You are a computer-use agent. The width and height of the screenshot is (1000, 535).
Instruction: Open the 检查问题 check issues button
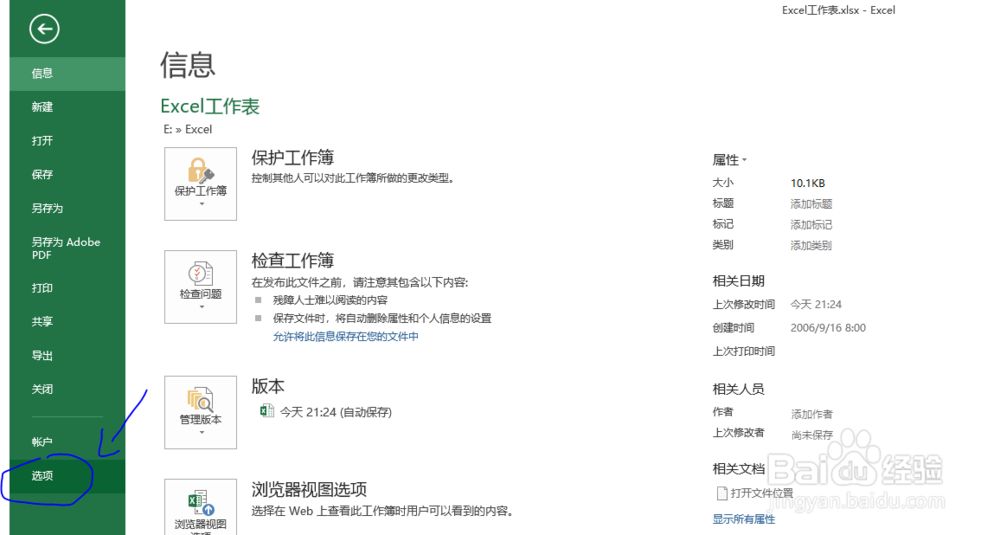200,287
